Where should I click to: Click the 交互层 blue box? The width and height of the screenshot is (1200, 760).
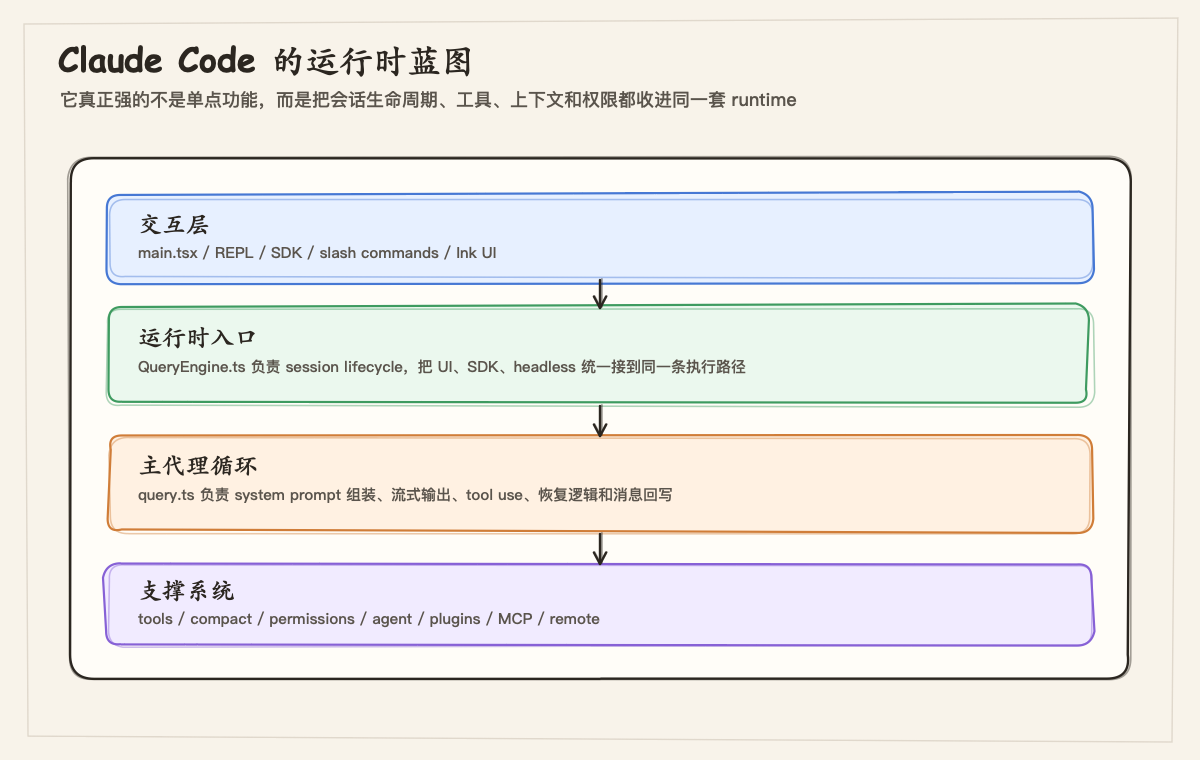(x=600, y=238)
